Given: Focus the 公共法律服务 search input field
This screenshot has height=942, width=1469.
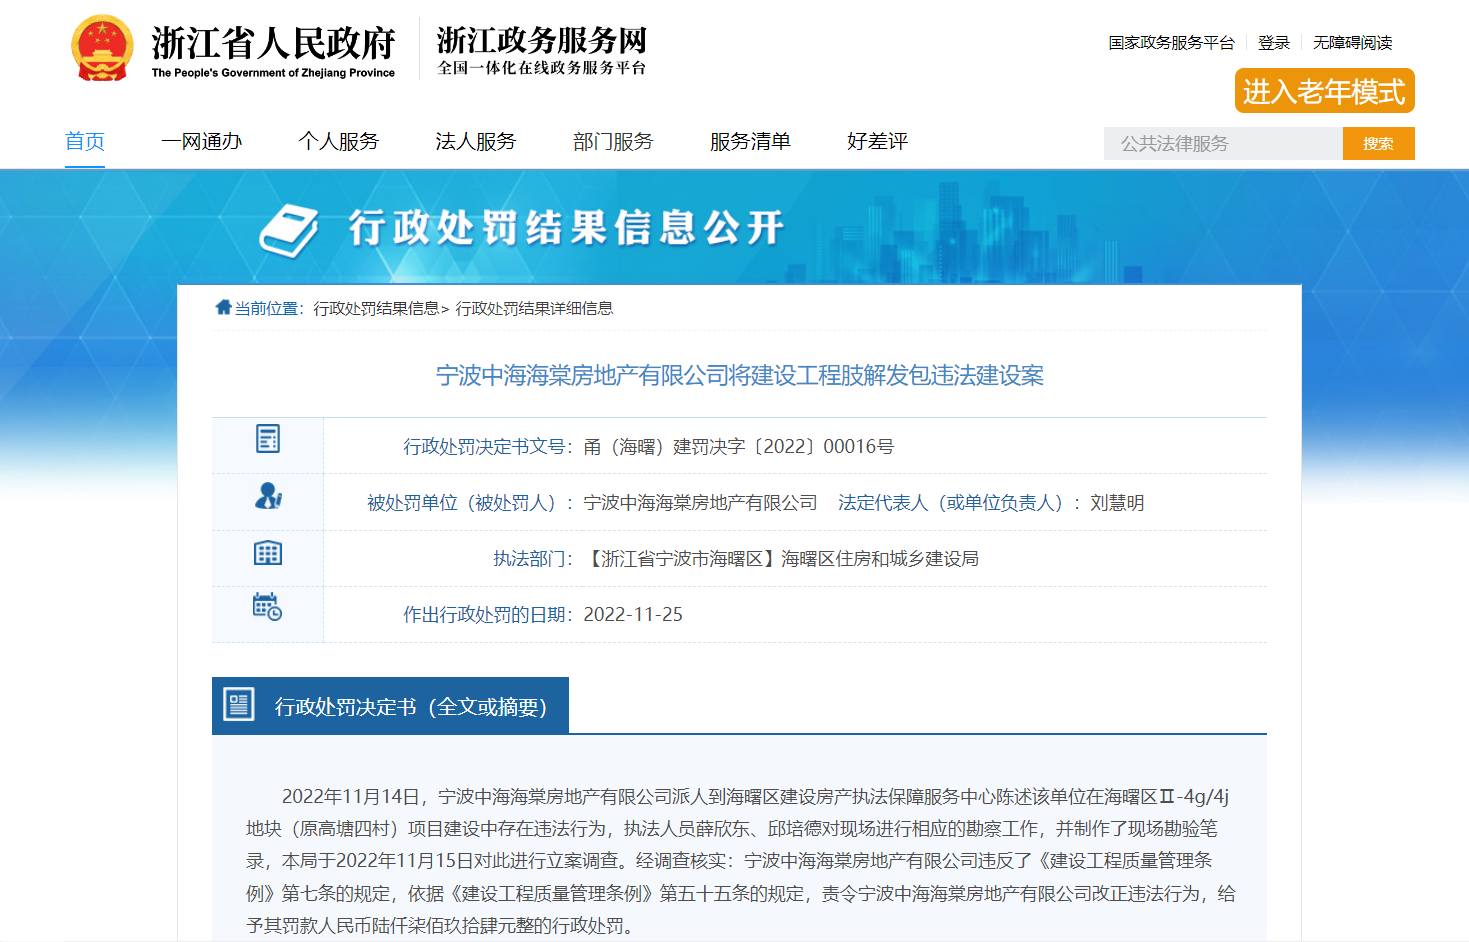Looking at the screenshot, I should (x=1223, y=144).
